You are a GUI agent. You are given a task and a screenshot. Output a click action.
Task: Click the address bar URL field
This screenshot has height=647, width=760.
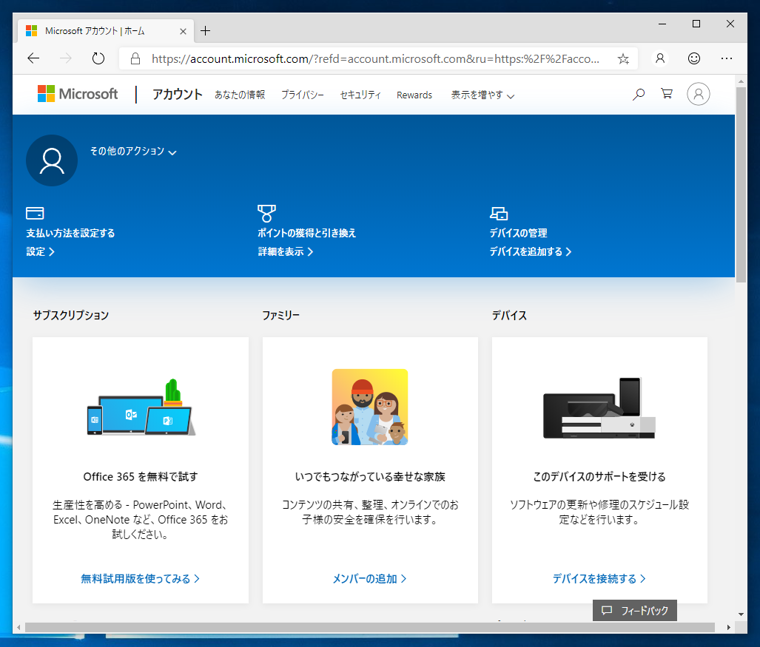coord(376,59)
